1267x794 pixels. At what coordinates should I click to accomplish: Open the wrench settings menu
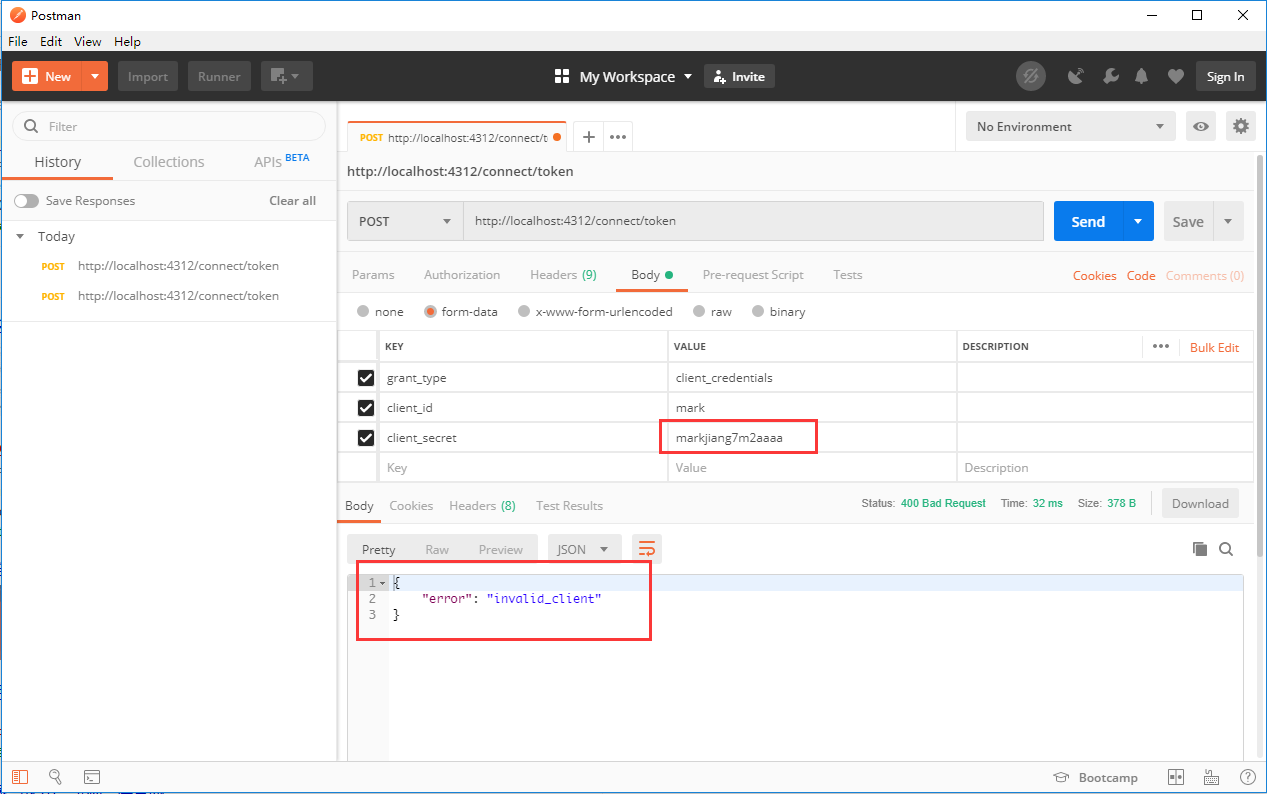pyautogui.click(x=1110, y=76)
